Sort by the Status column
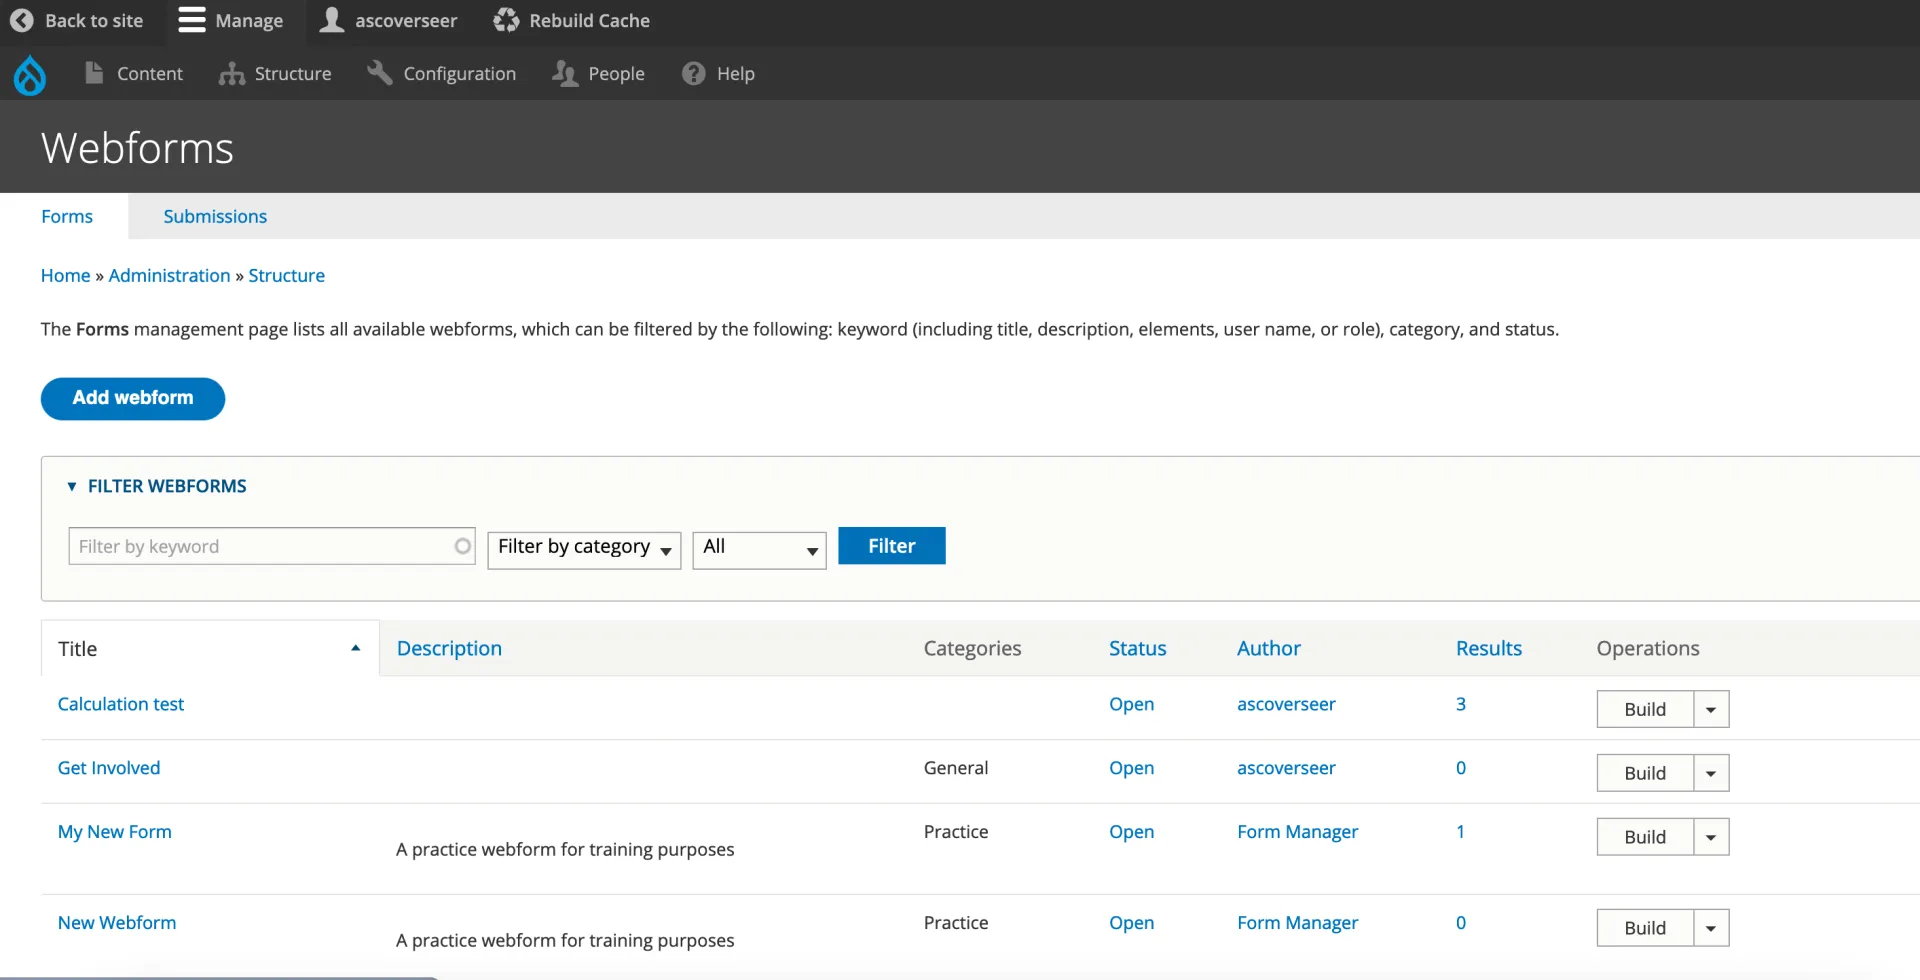The width and height of the screenshot is (1920, 980). [x=1137, y=648]
